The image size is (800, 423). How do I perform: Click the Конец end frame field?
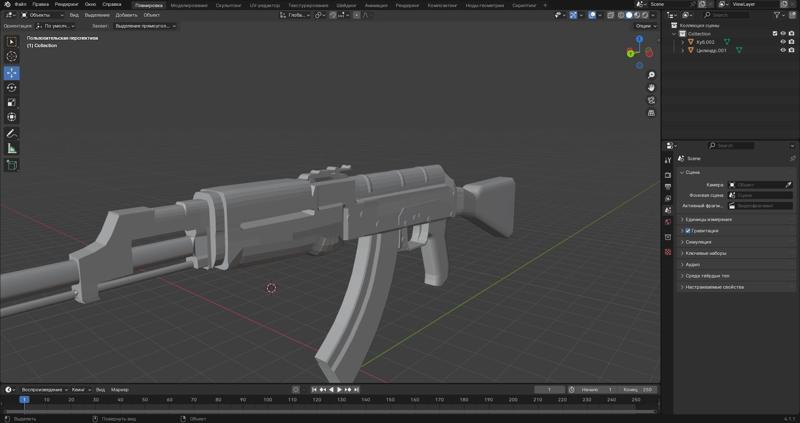(x=638, y=389)
